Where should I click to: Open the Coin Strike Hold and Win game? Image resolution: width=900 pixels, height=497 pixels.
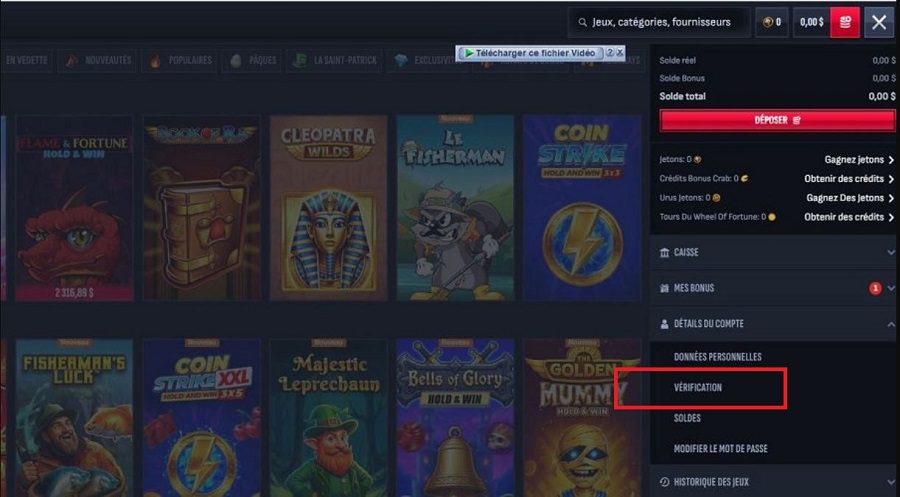click(582, 208)
